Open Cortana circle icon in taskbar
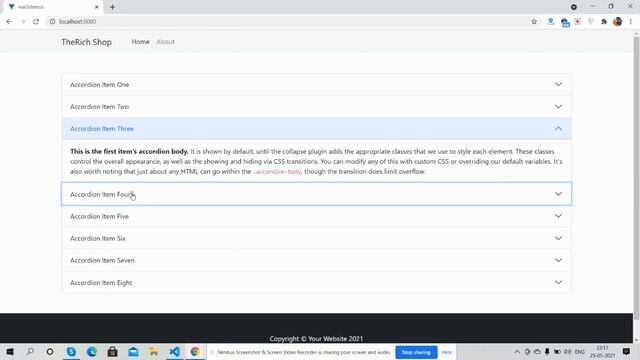 (50, 351)
